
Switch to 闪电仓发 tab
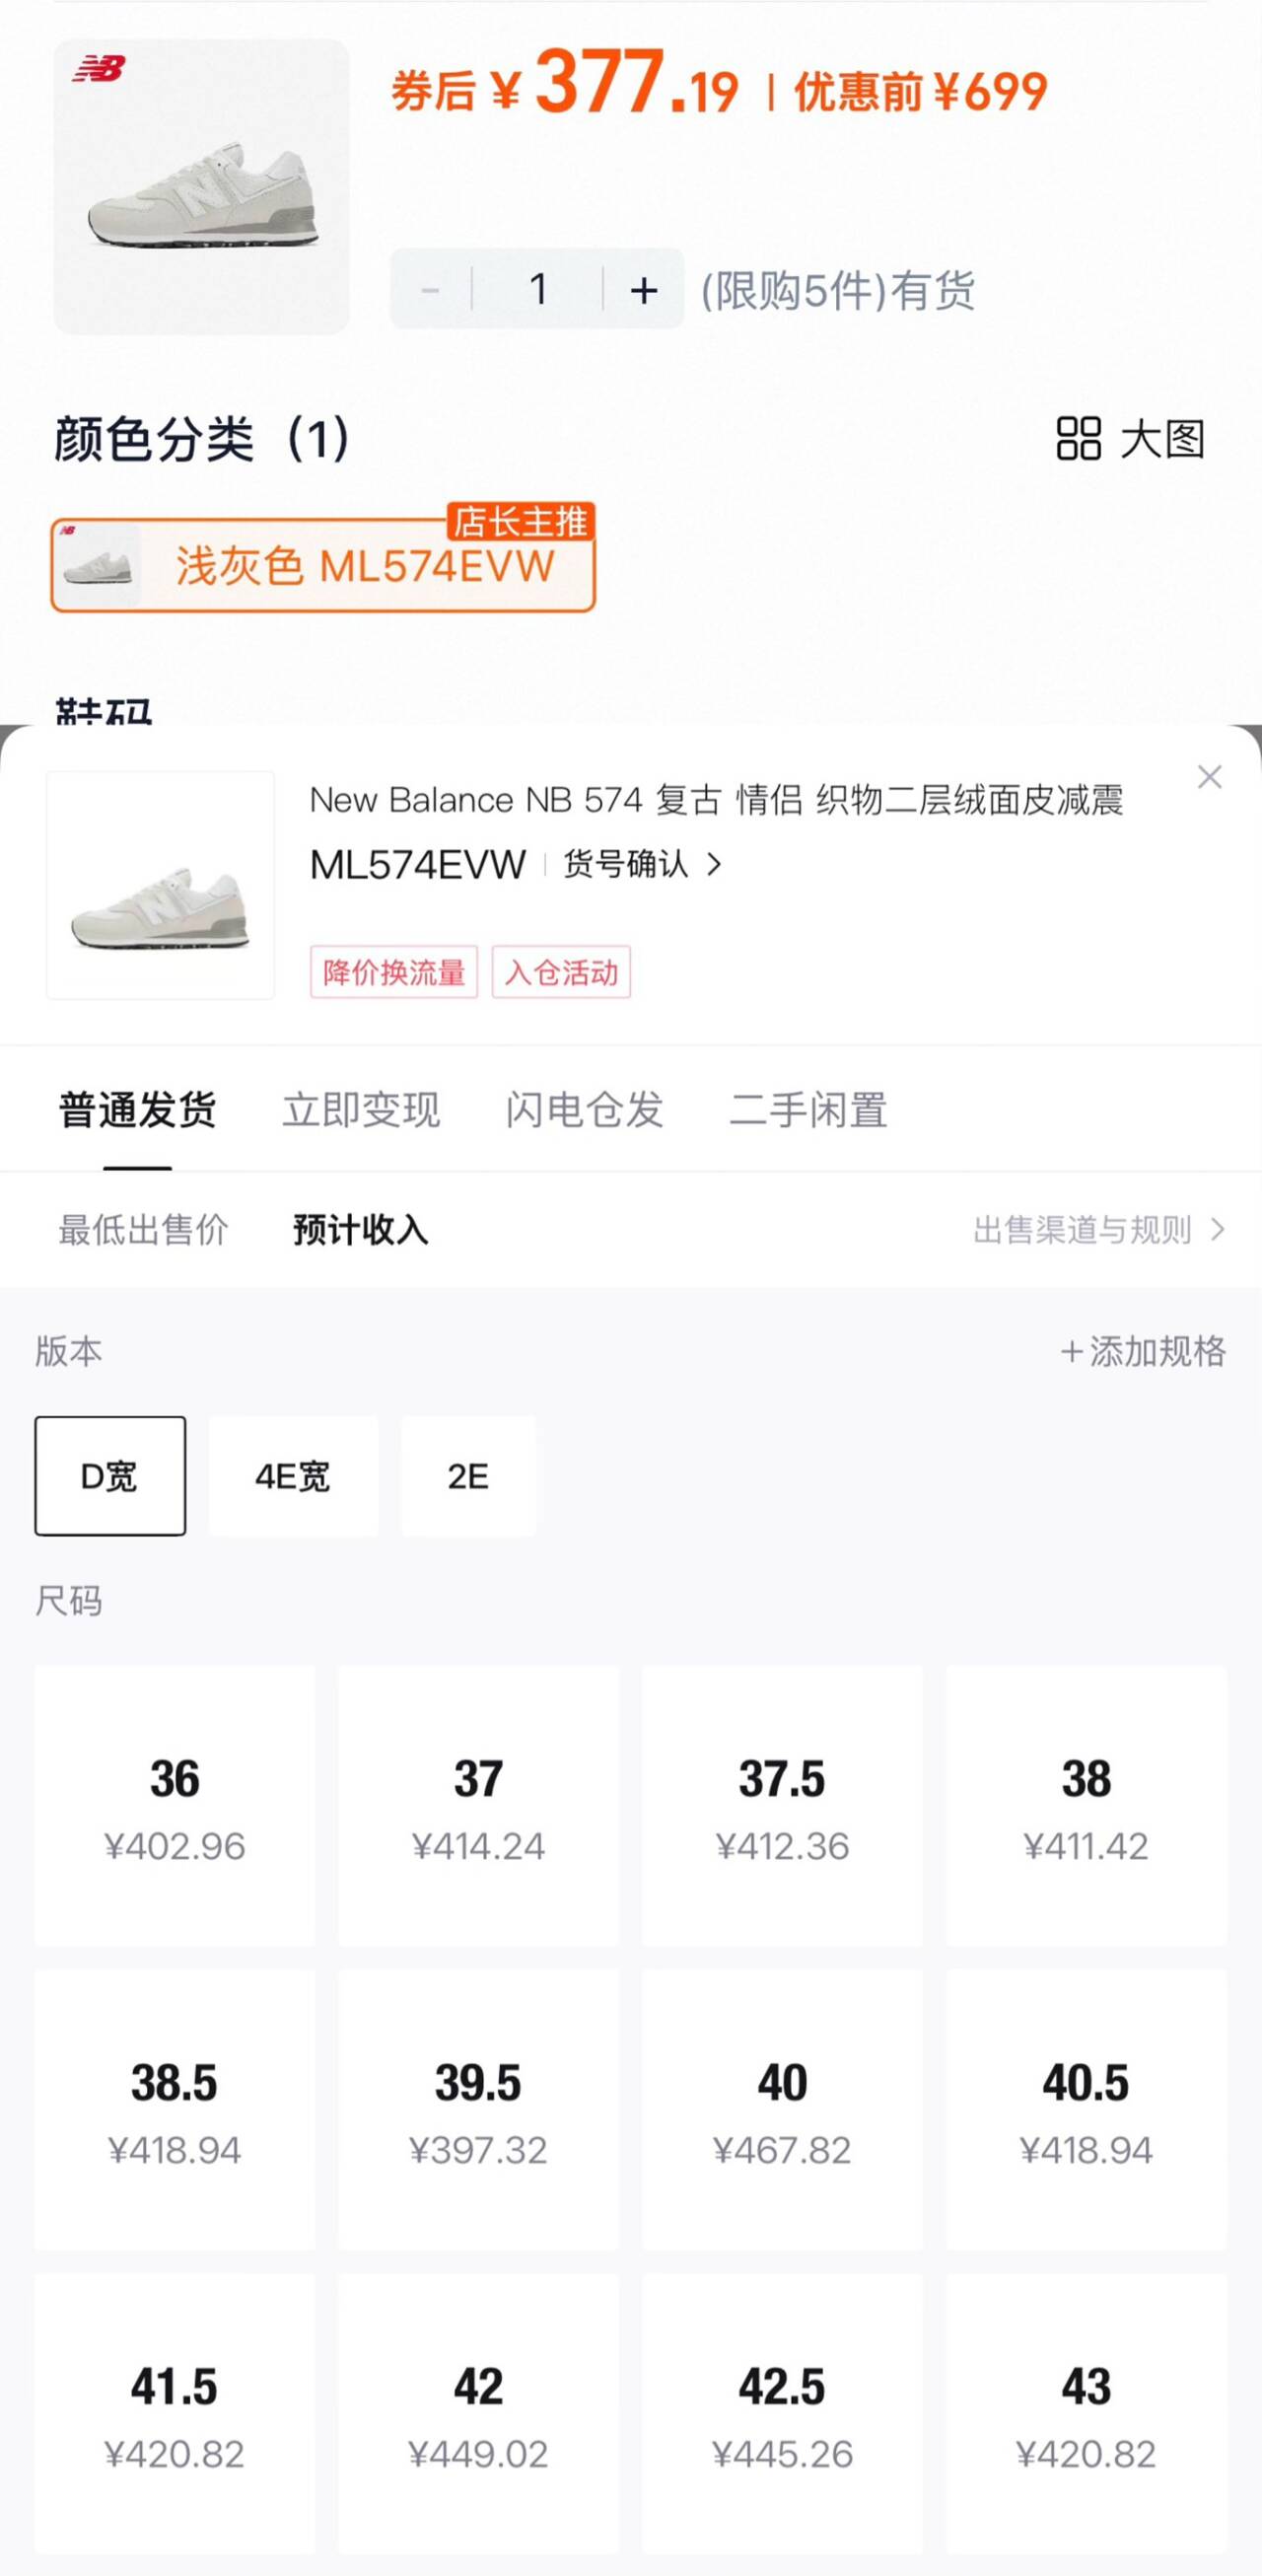585,1109
